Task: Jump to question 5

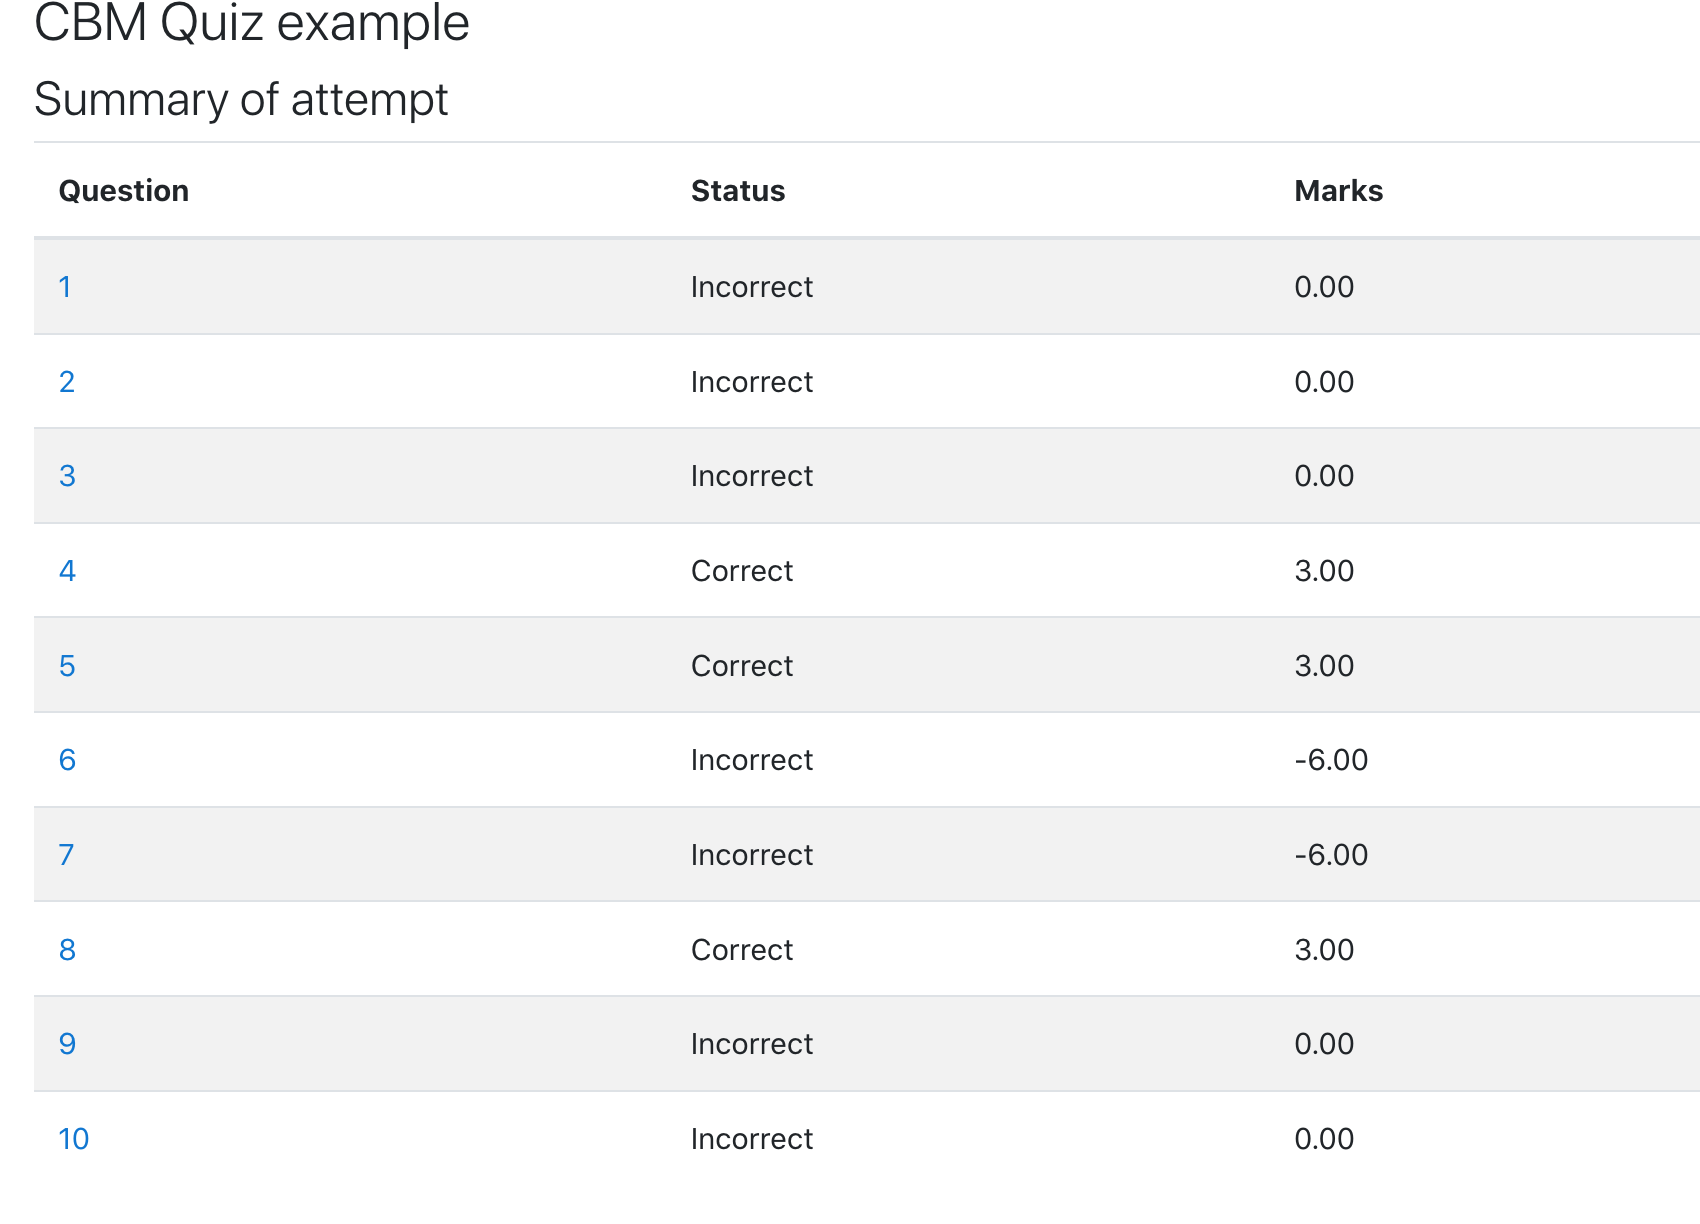Action: [x=67, y=666]
